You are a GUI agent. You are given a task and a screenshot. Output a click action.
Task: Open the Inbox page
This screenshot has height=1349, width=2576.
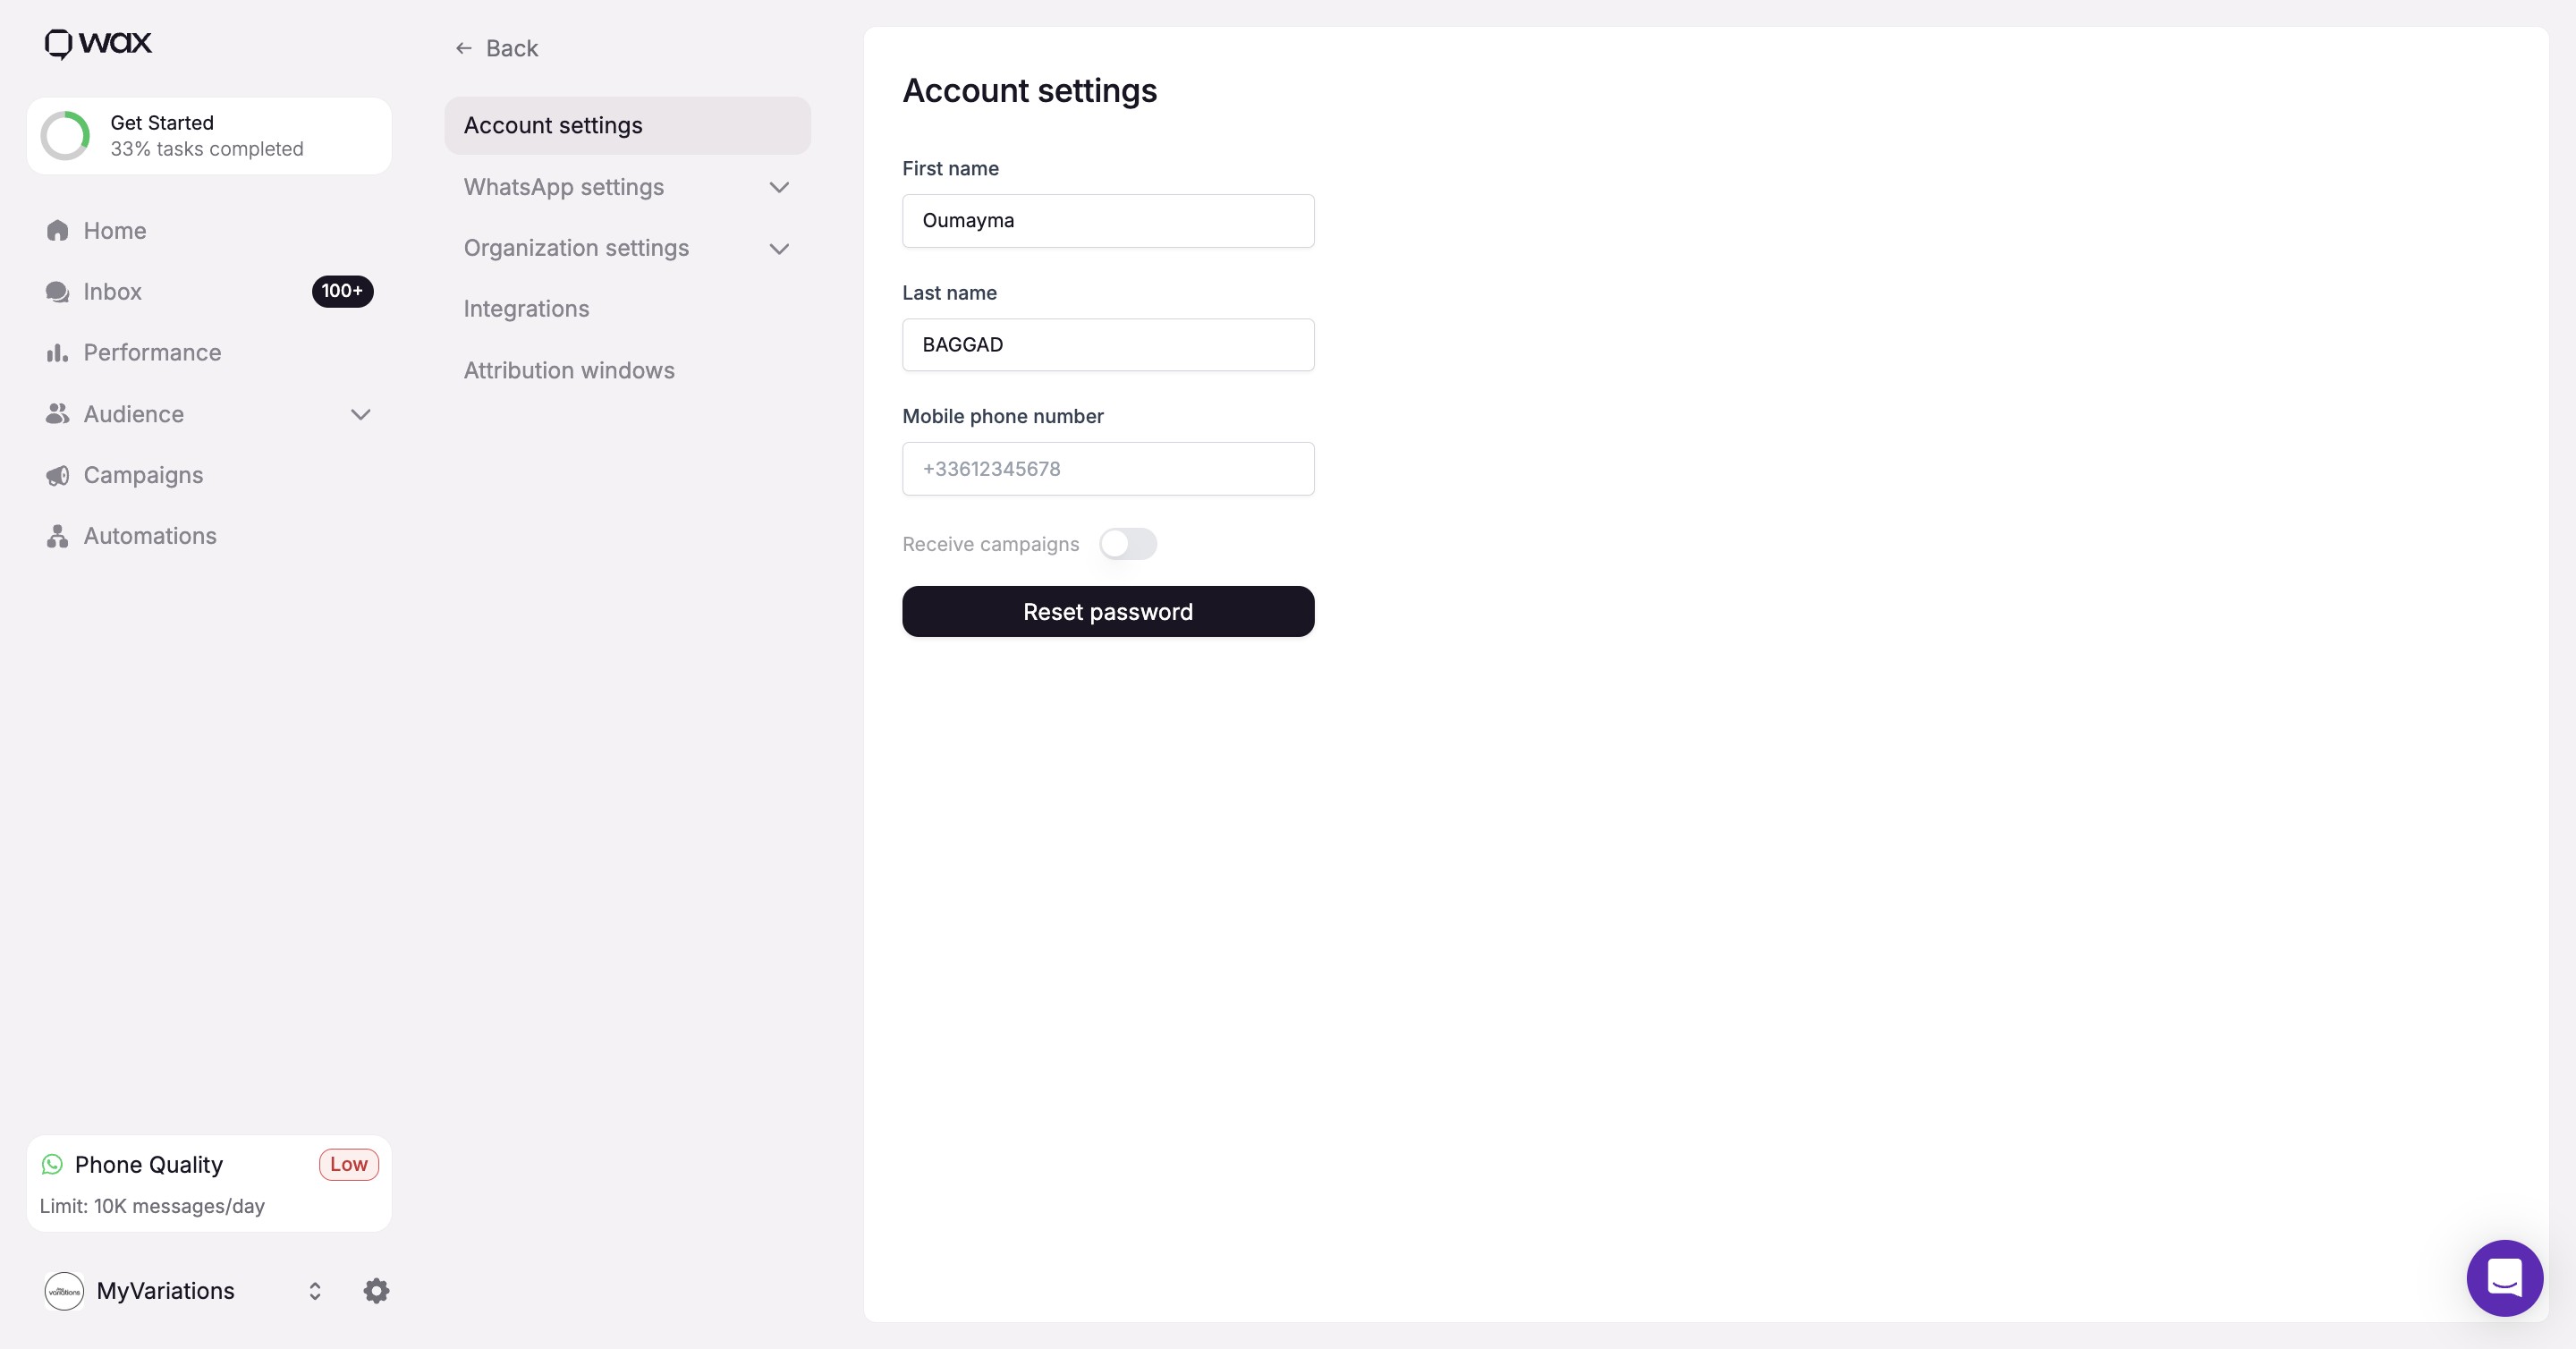click(209, 292)
